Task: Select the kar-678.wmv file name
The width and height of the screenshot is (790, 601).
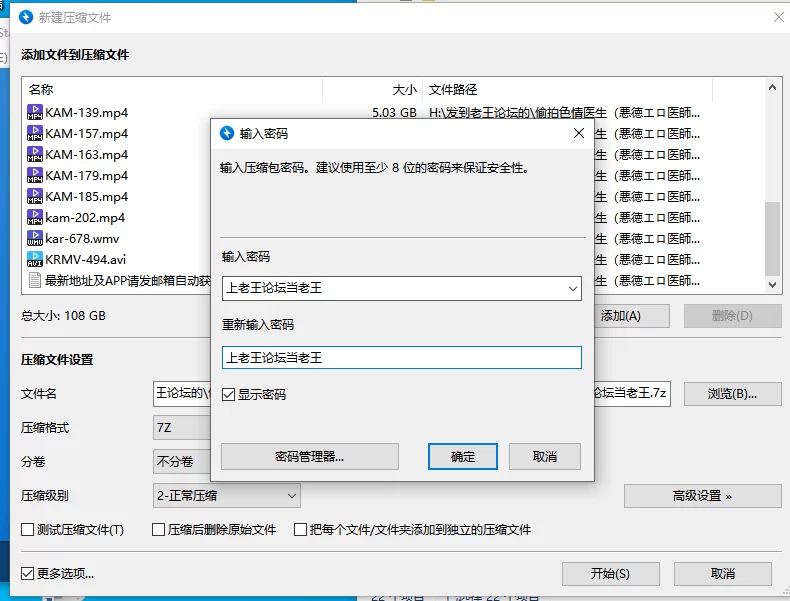Action: 82,239
